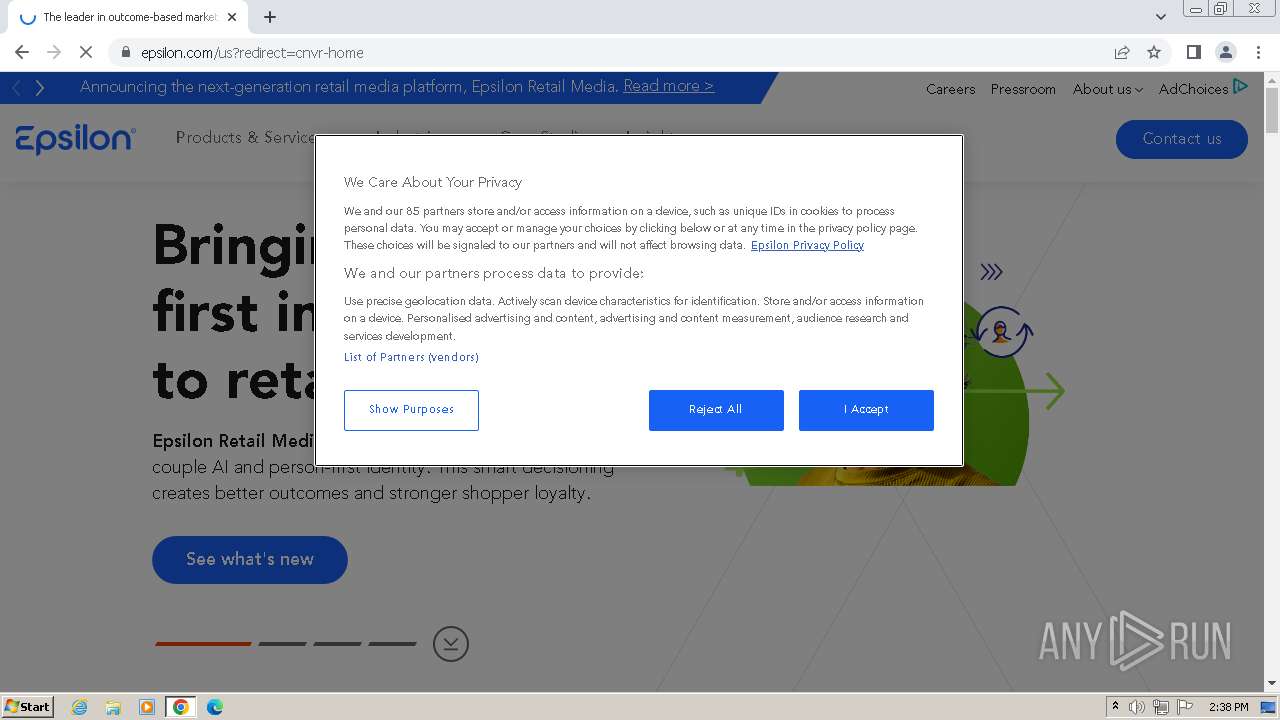The height and width of the screenshot is (720, 1280).
Task: Open File Explorer from the taskbar
Action: [113, 707]
